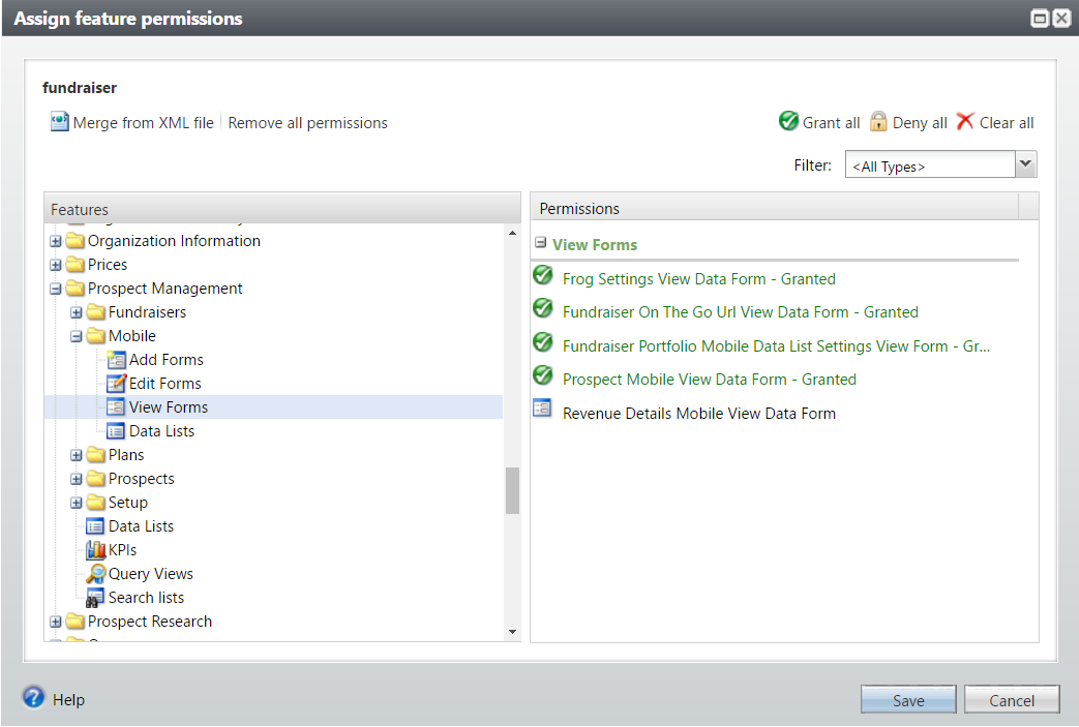Click the Deny all padlock icon

pyautogui.click(x=878, y=121)
